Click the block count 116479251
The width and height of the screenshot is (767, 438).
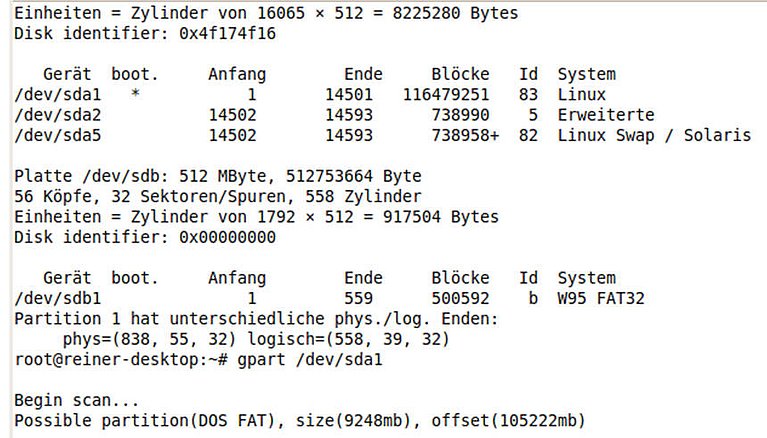click(447, 95)
